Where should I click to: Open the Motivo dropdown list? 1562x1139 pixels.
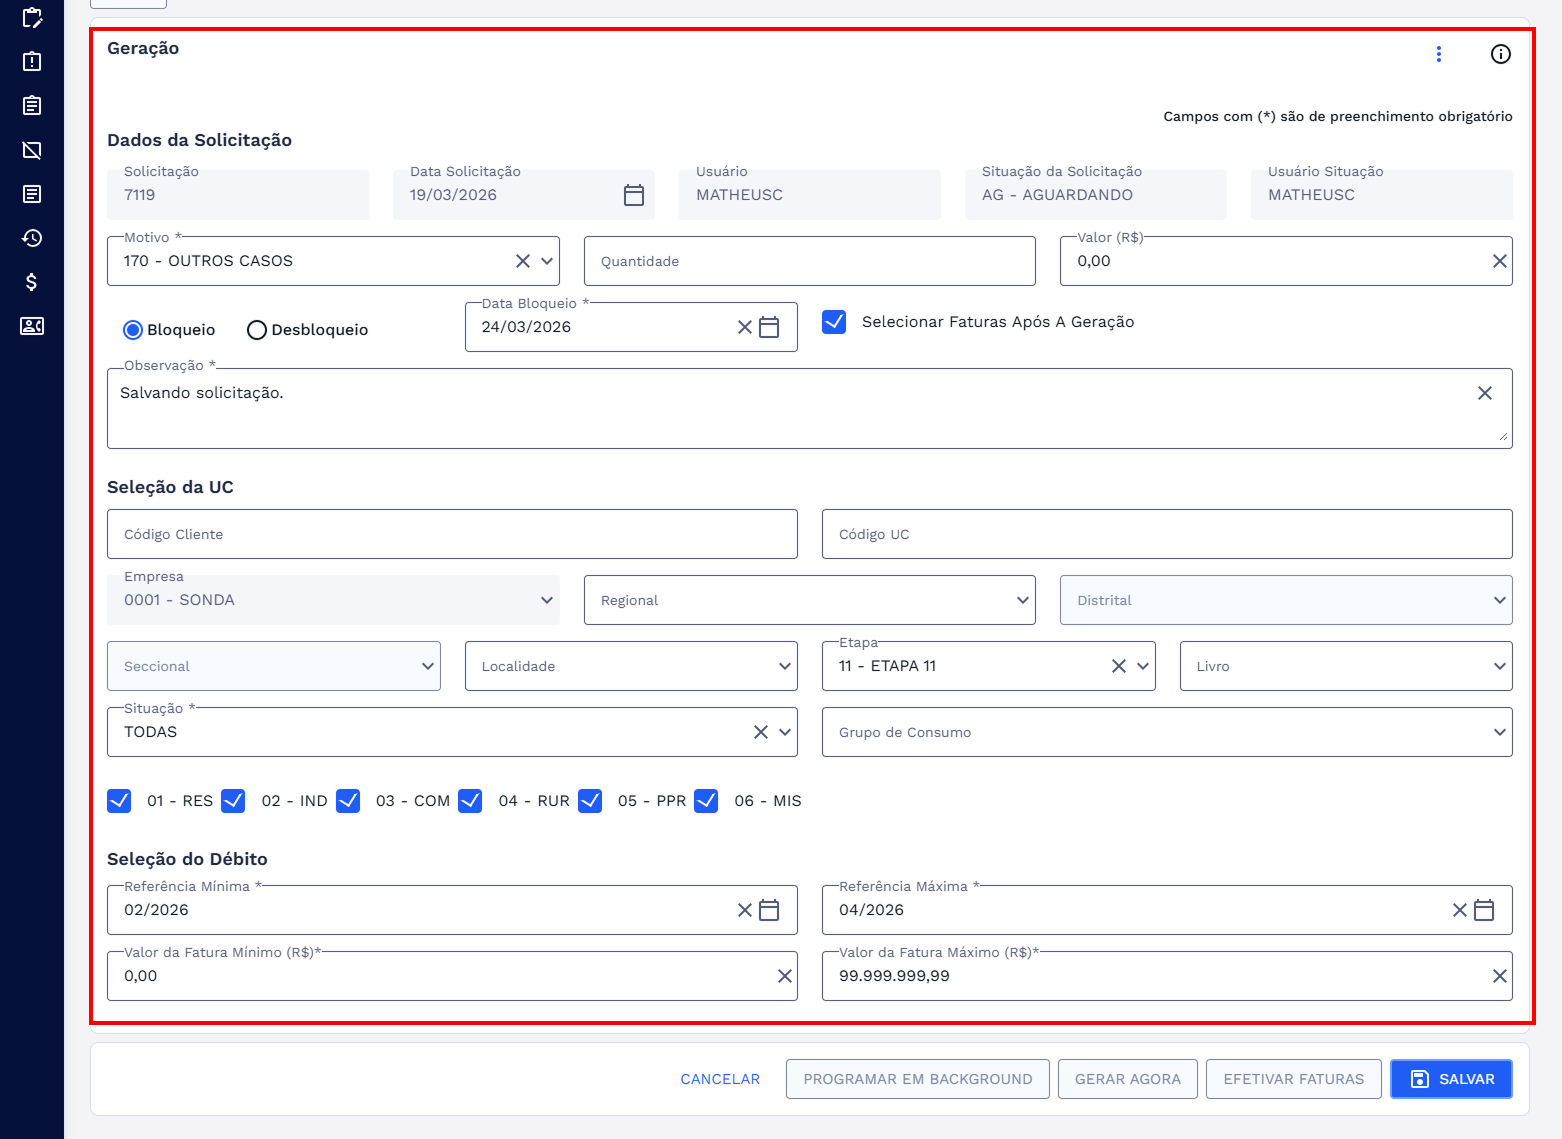[x=547, y=261]
